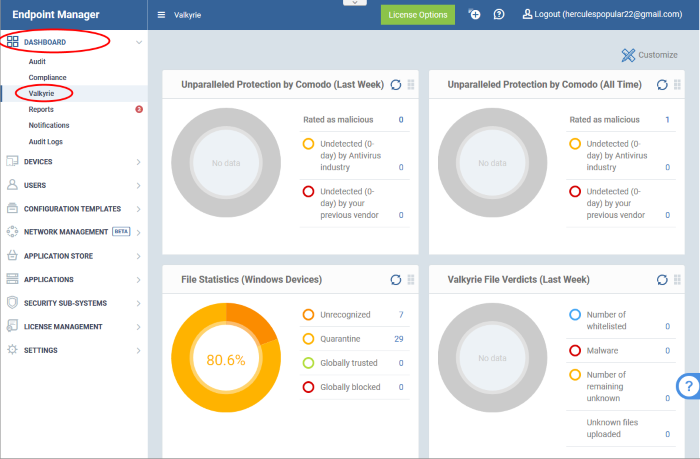Open the Audit Logs menu item
Image resolution: width=700 pixels, height=459 pixels.
(x=46, y=142)
